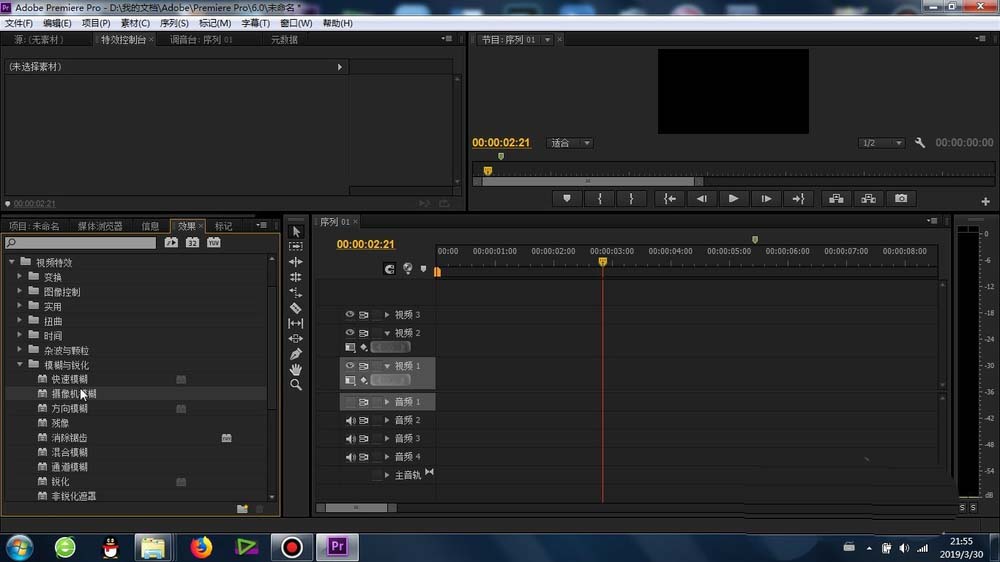
Task: Play the sequence in program monitor
Action: [733, 198]
